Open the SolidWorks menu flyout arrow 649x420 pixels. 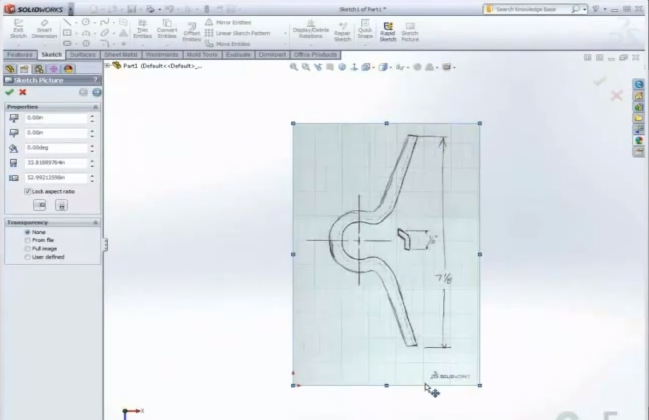(x=71, y=9)
